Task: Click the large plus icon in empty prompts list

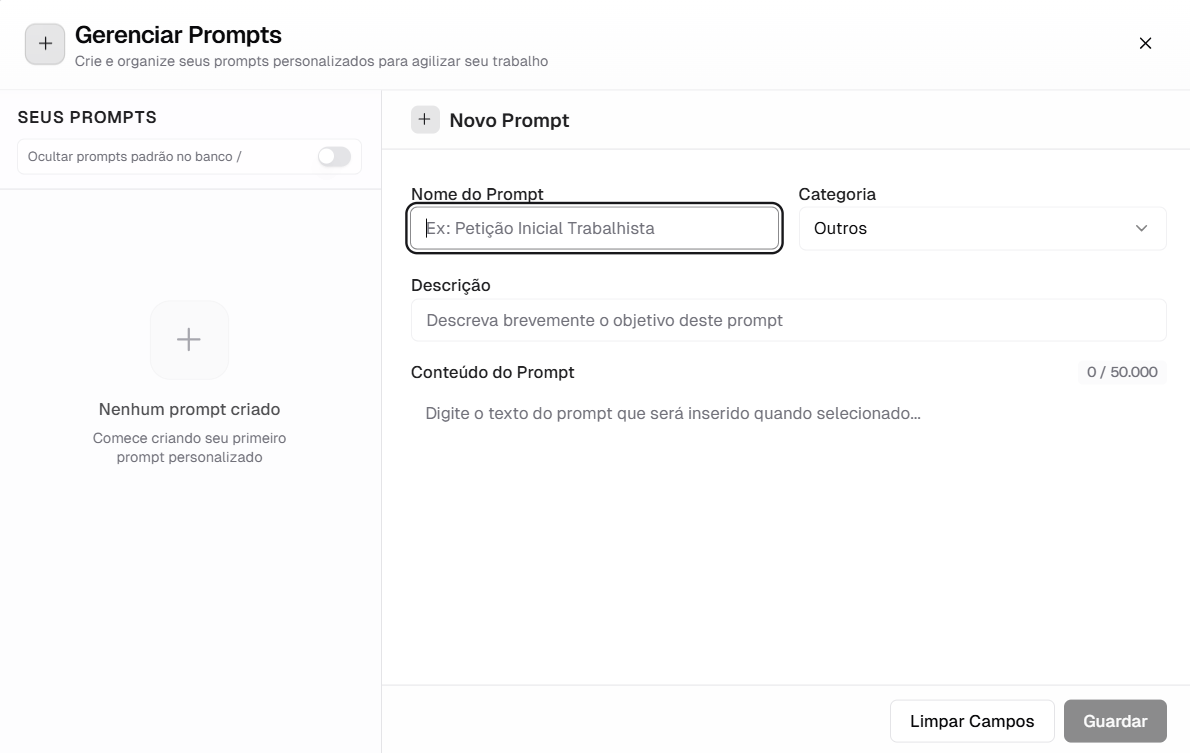Action: [x=189, y=340]
